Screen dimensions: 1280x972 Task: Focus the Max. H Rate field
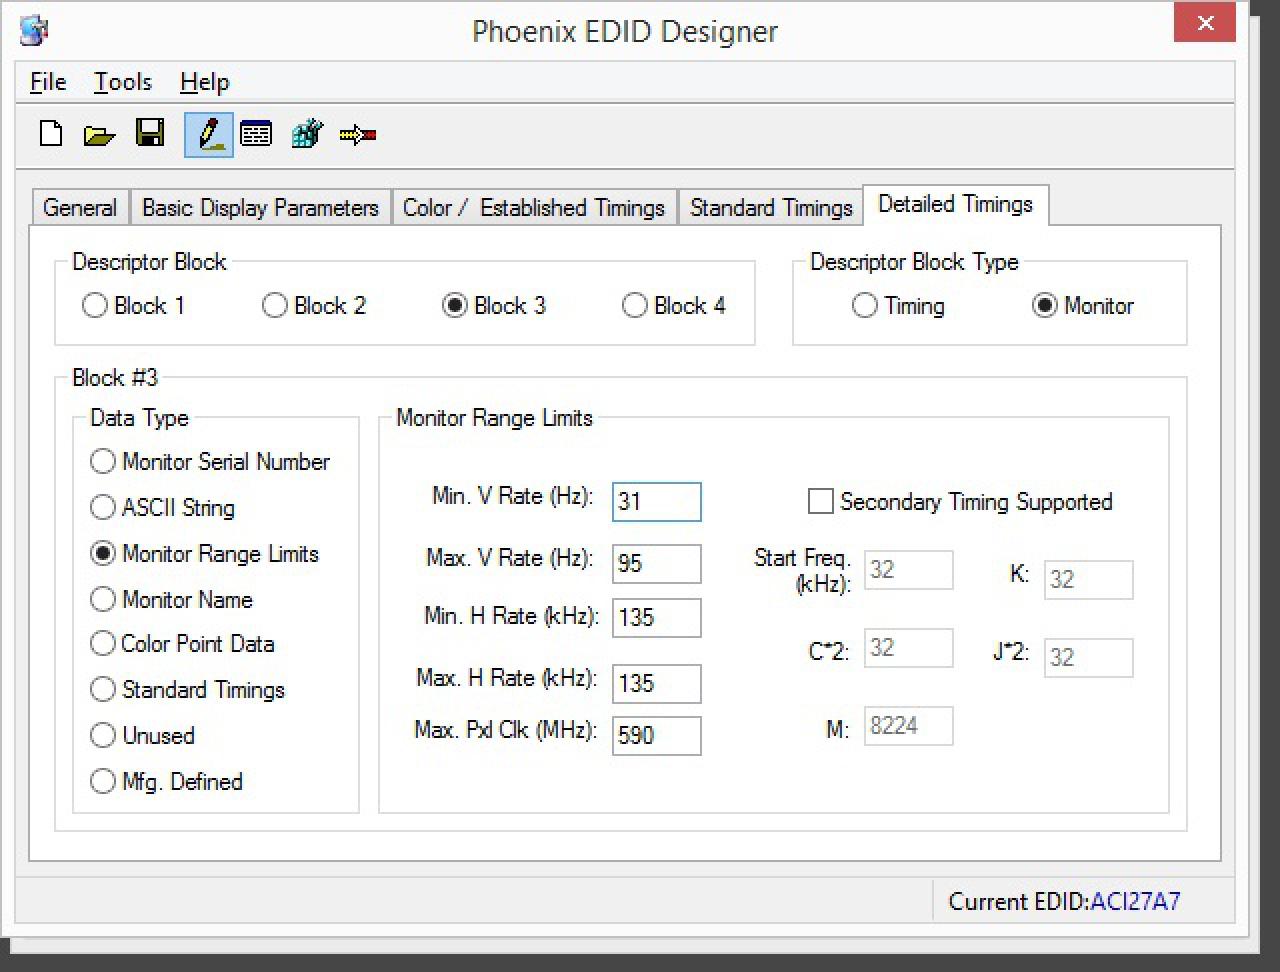[656, 683]
